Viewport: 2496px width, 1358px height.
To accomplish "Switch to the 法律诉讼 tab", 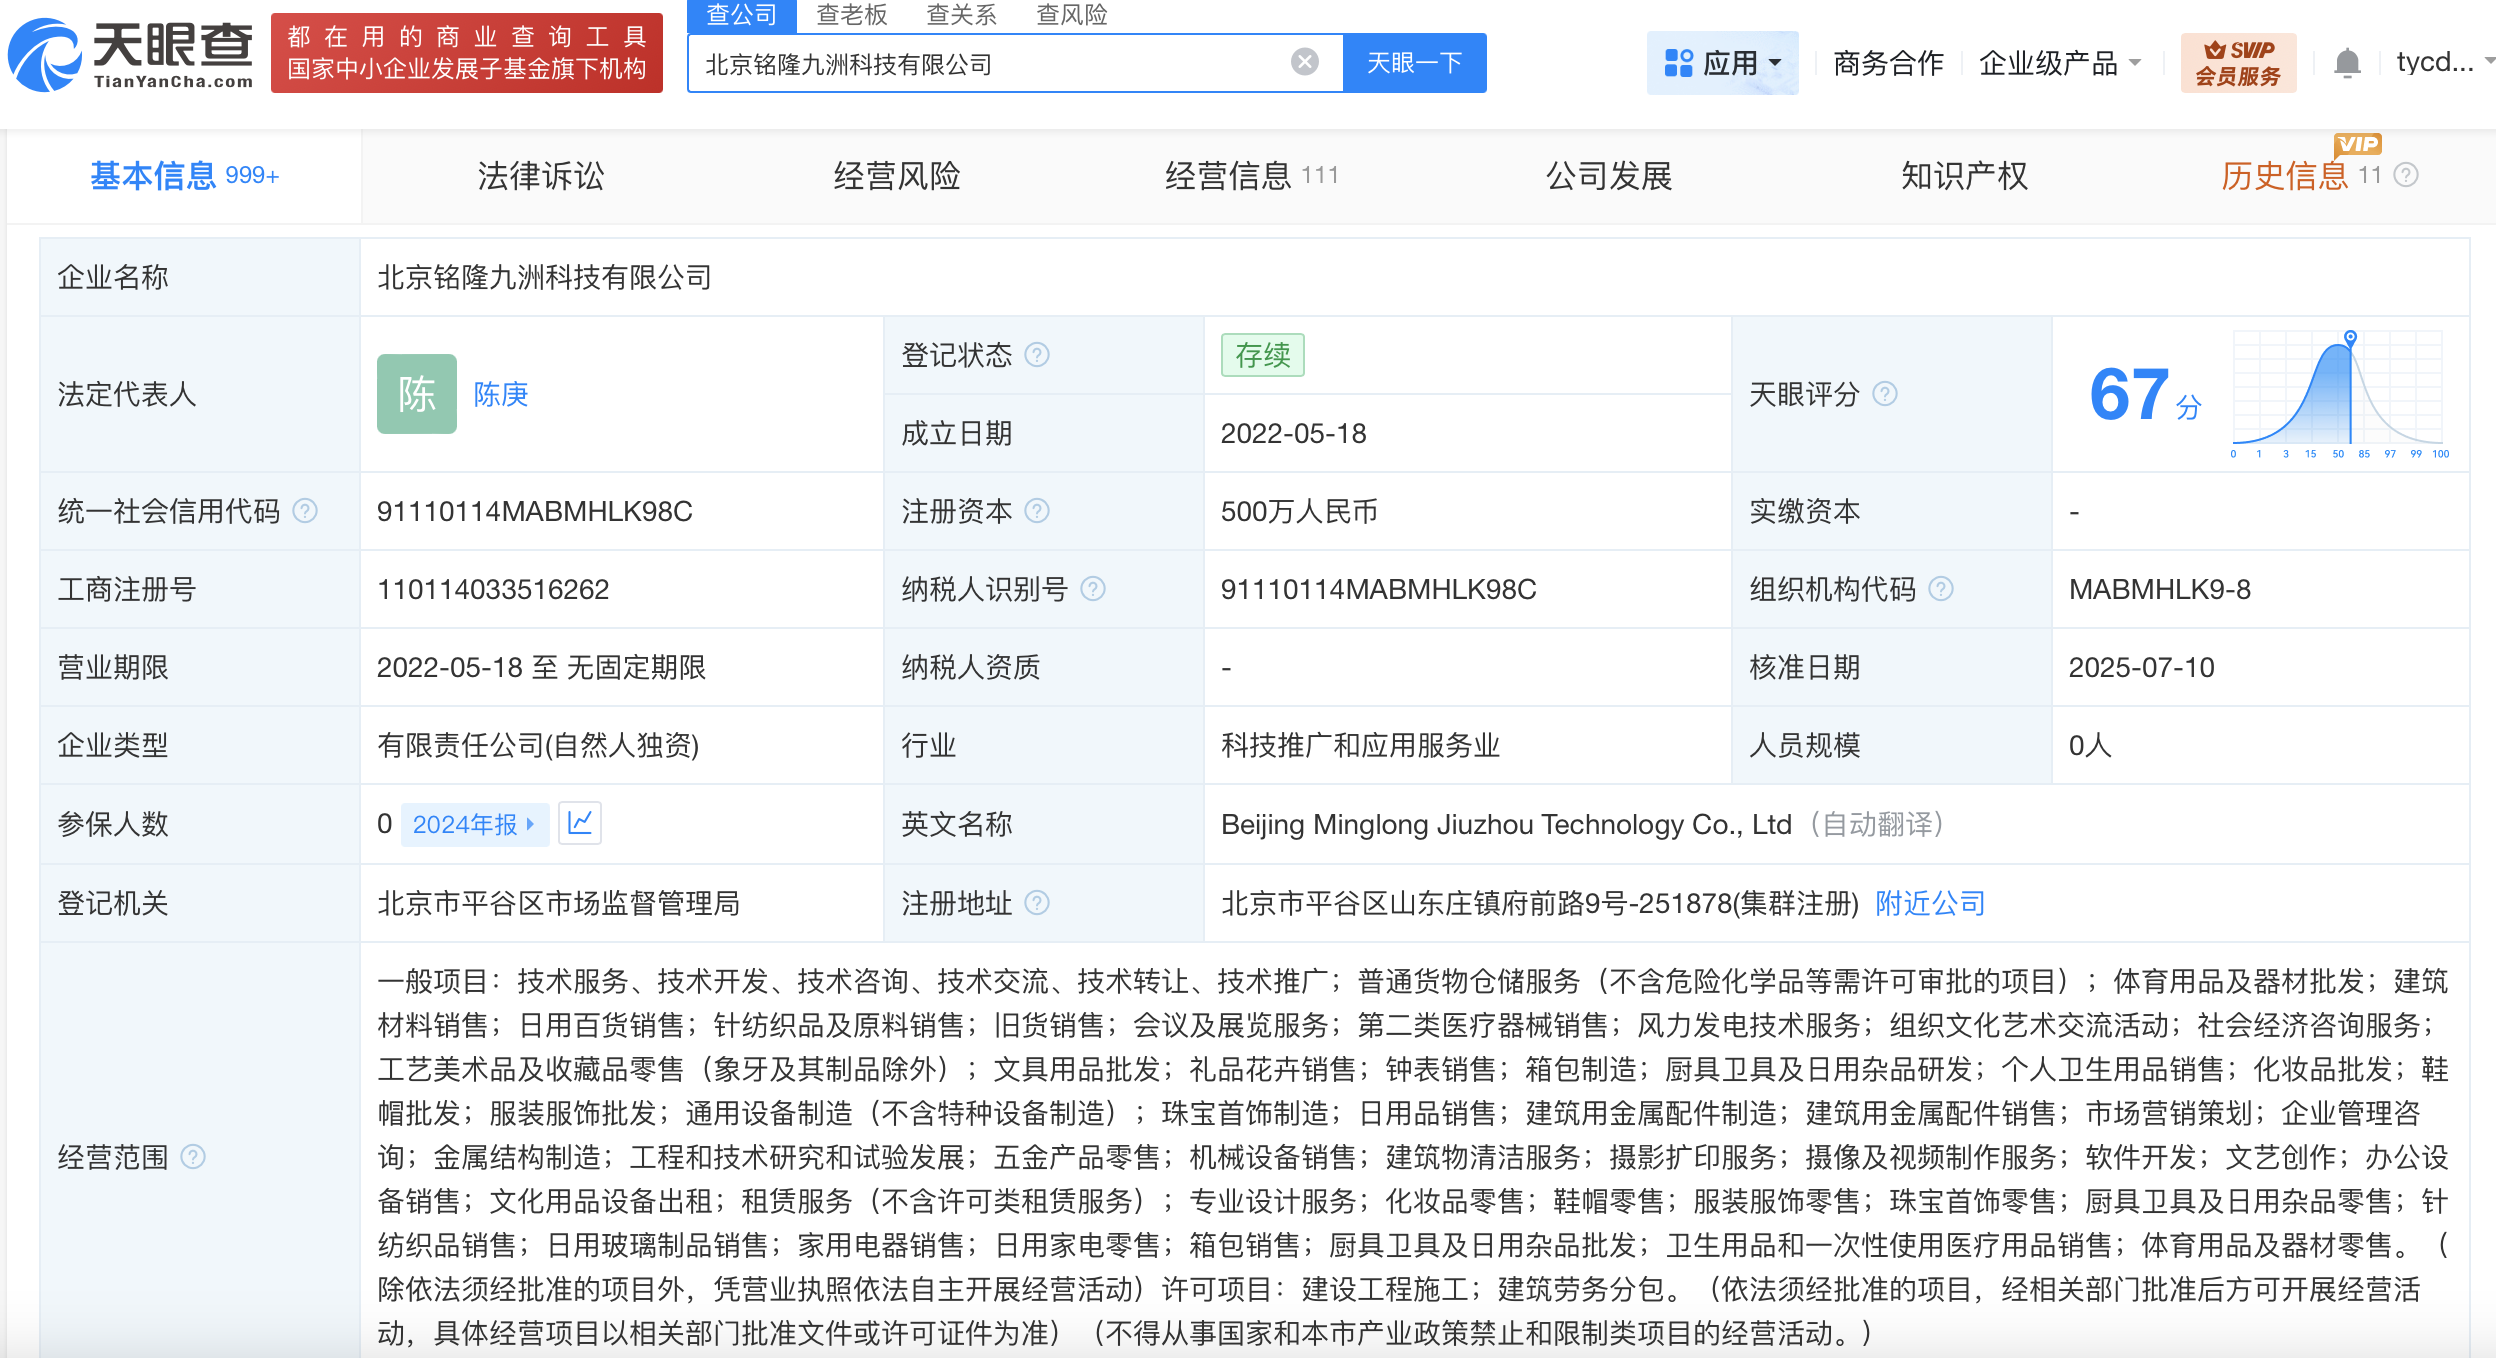I will click(540, 176).
